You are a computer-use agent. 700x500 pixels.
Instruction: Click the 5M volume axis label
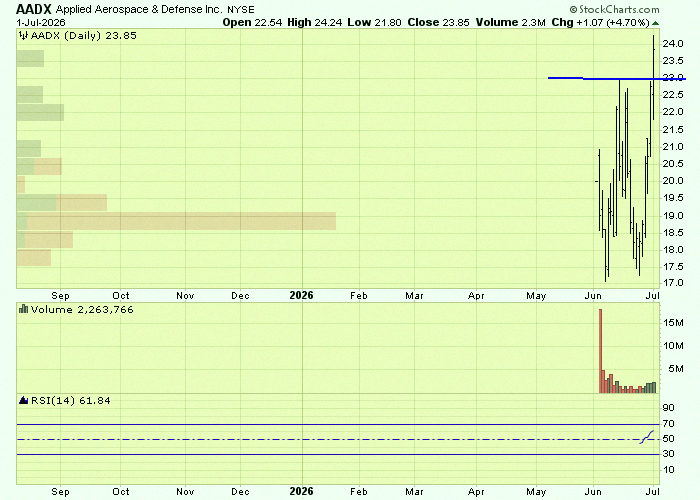pyautogui.click(x=676, y=369)
